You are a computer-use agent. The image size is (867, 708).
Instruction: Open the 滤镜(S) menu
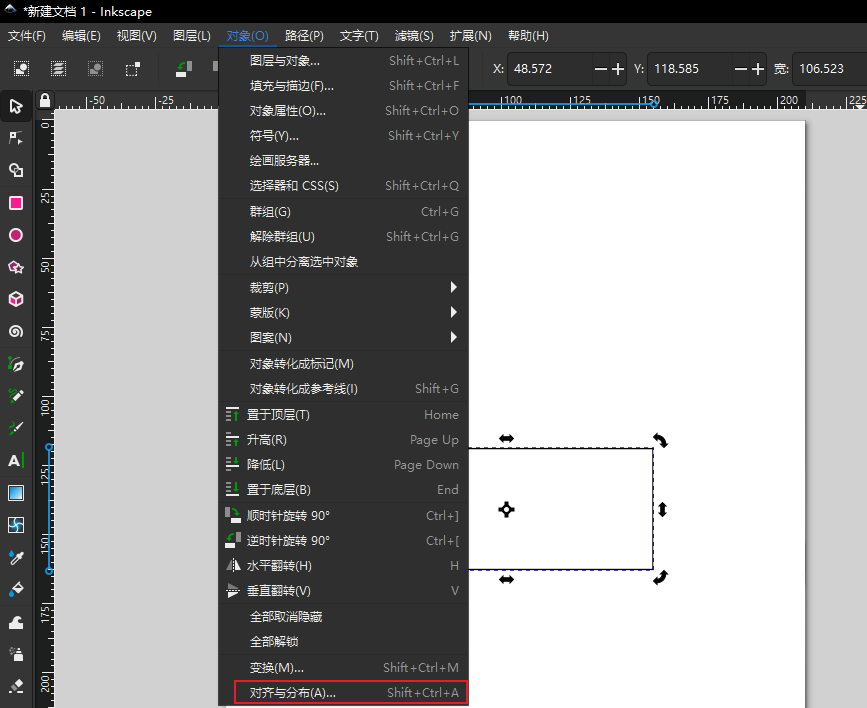[x=414, y=36]
